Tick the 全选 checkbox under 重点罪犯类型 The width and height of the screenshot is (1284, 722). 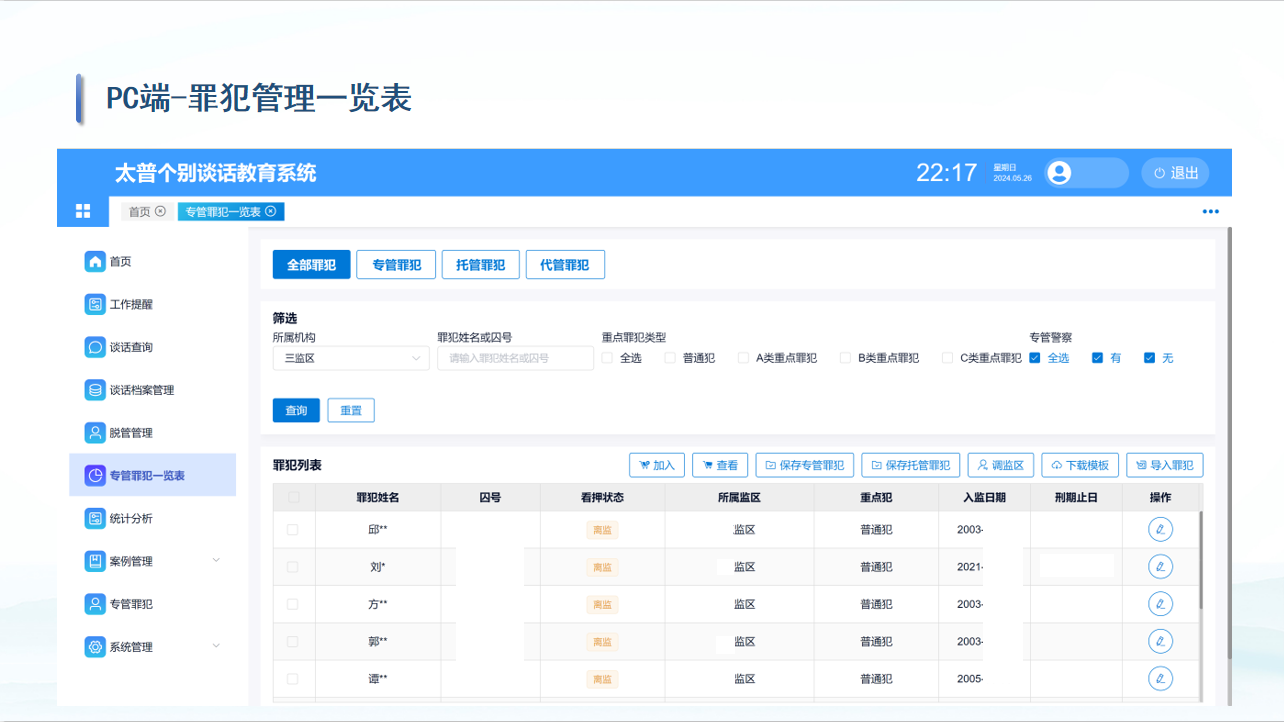607,358
